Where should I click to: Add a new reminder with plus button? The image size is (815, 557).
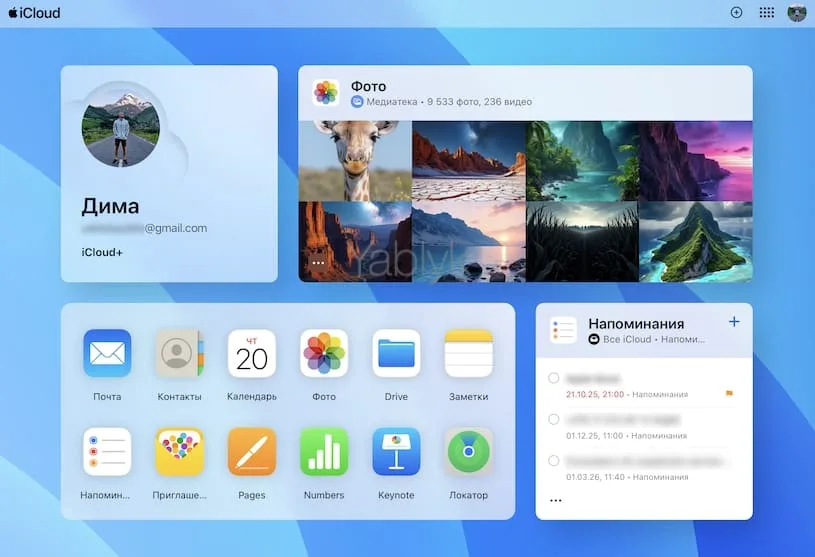point(734,322)
